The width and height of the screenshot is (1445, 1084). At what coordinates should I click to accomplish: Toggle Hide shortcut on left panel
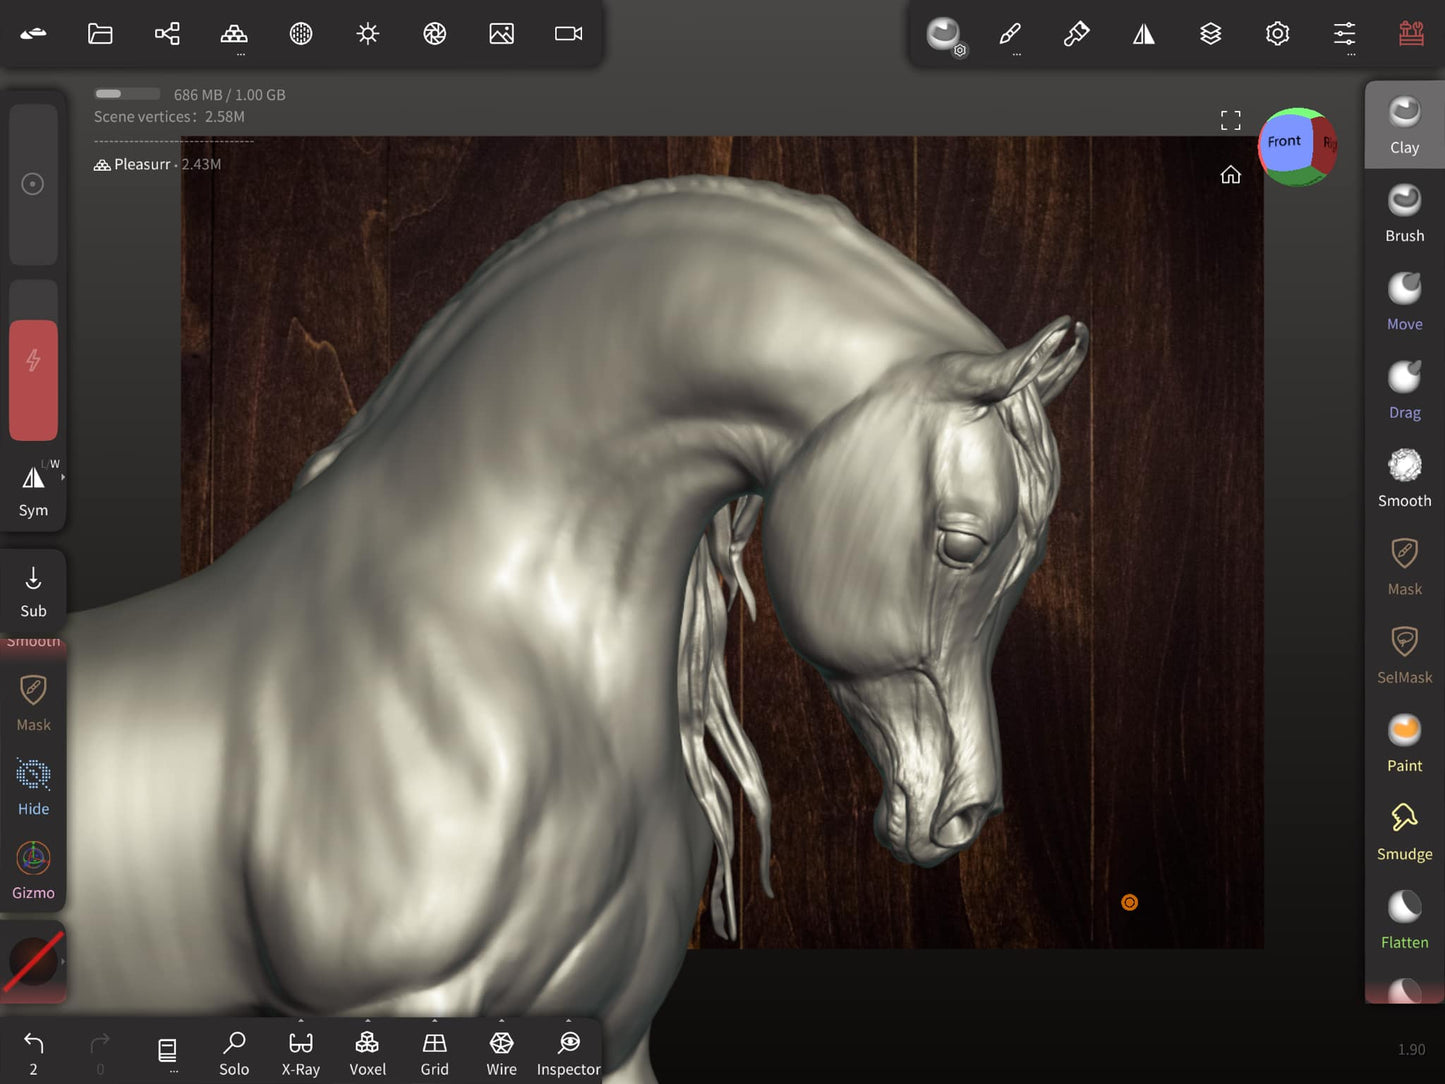(33, 786)
